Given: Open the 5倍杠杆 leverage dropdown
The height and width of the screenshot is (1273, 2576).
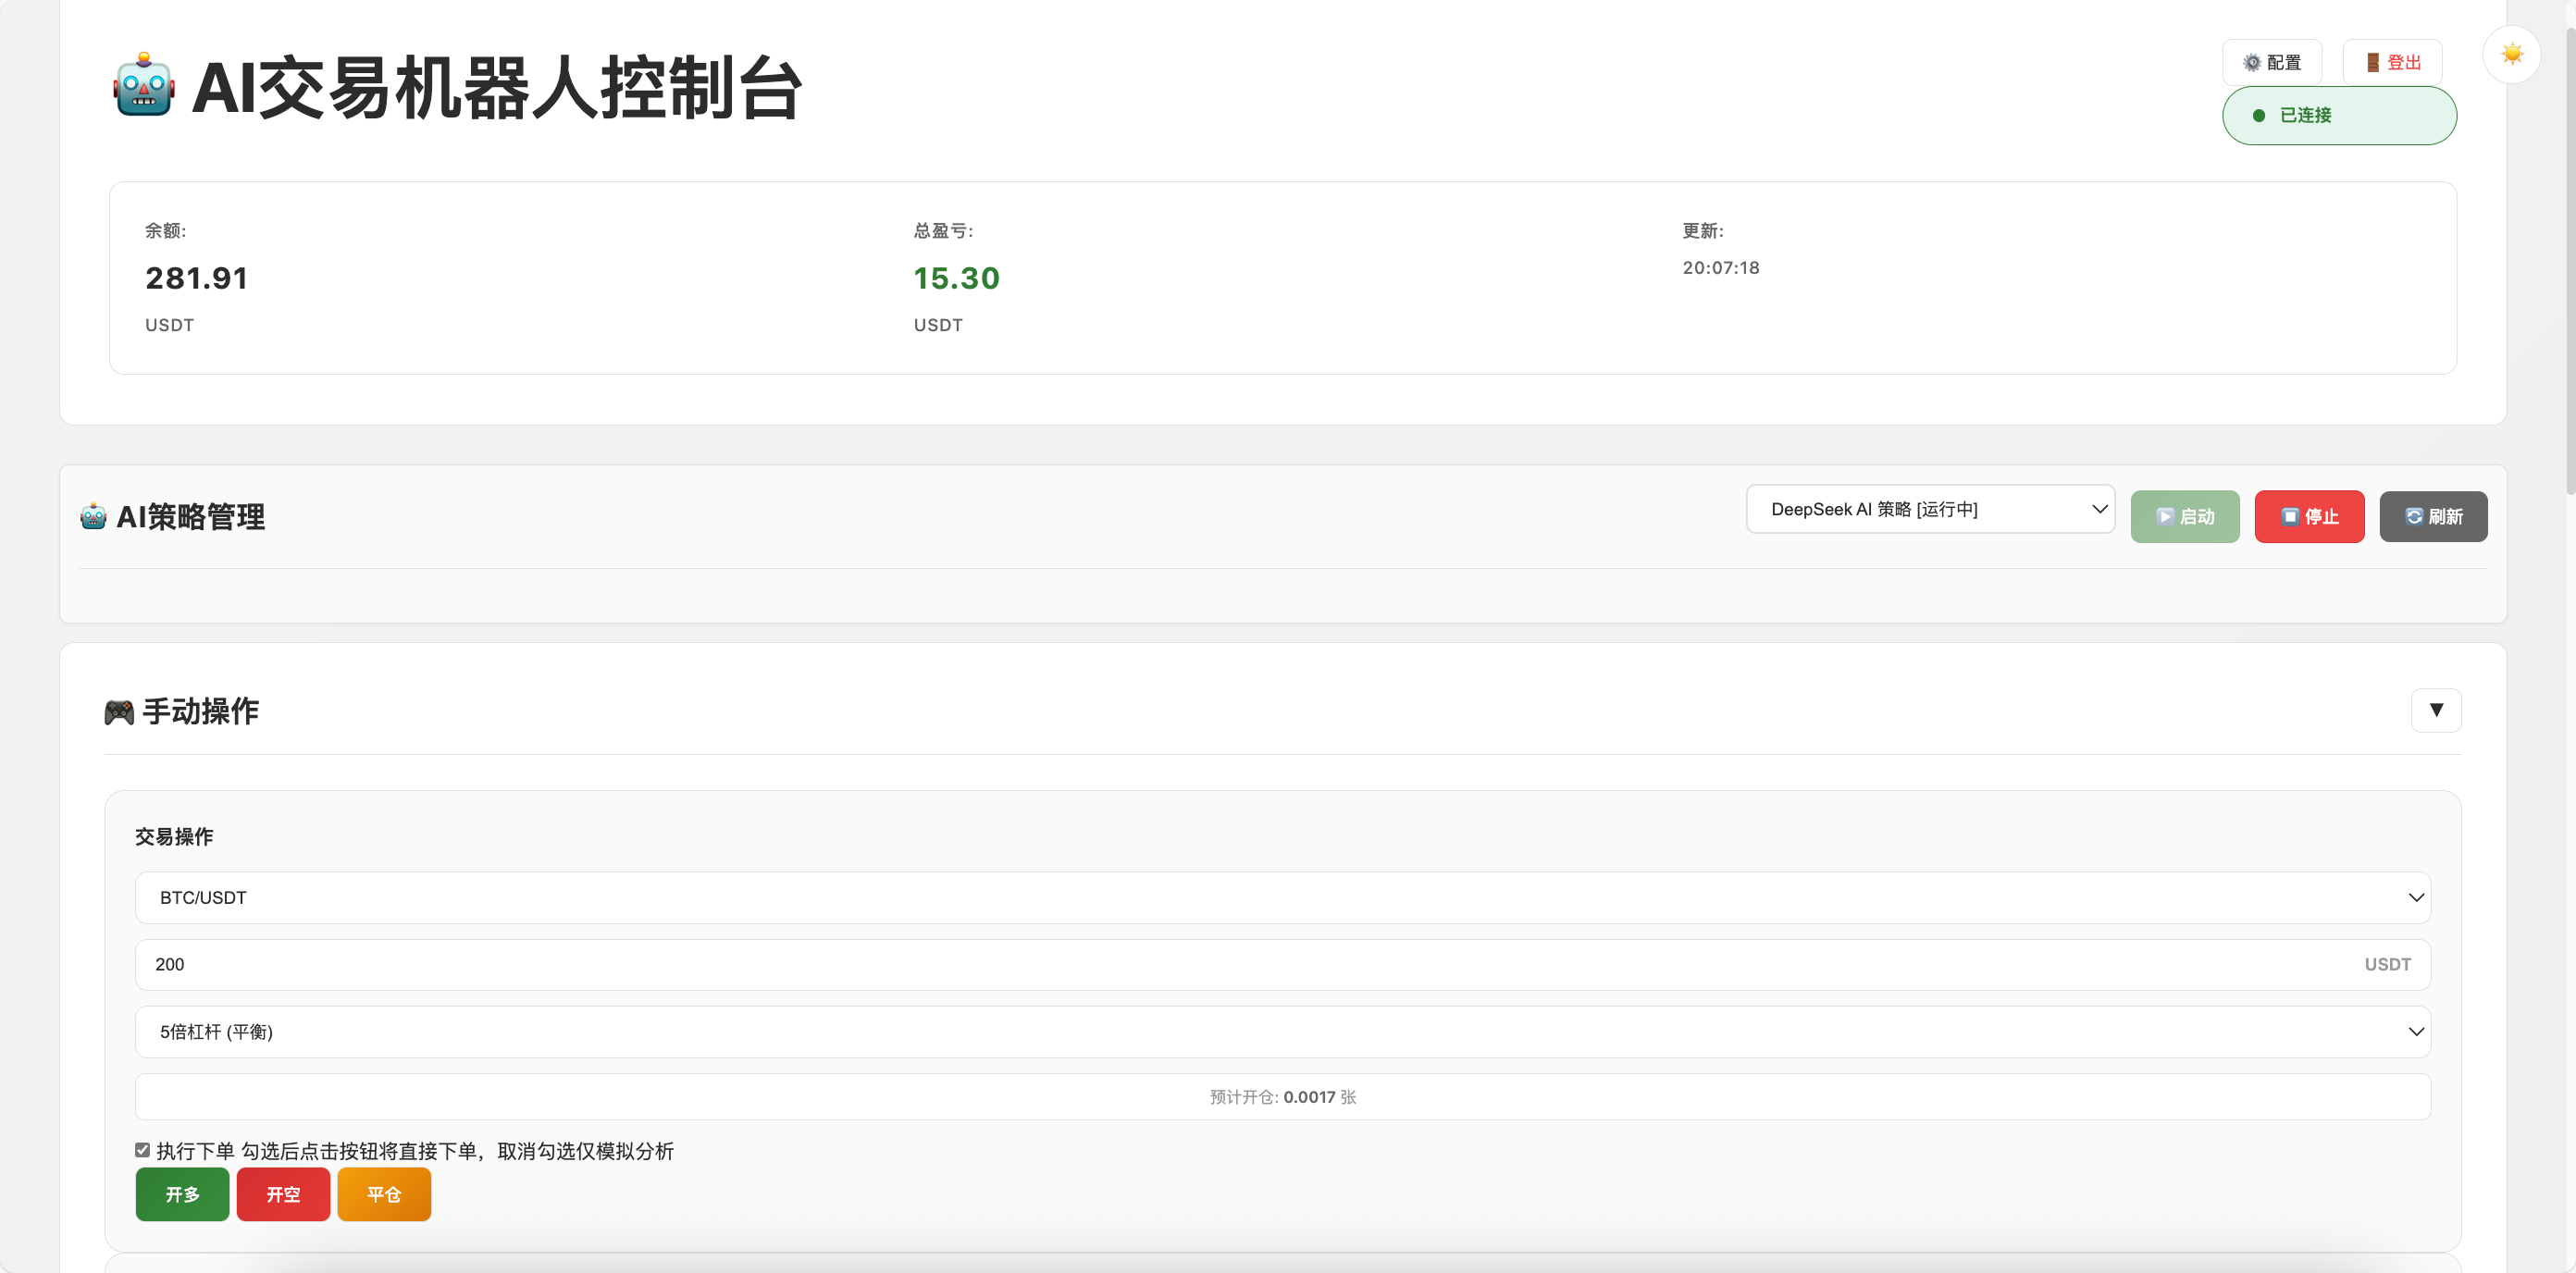Looking at the screenshot, I should [1282, 1031].
